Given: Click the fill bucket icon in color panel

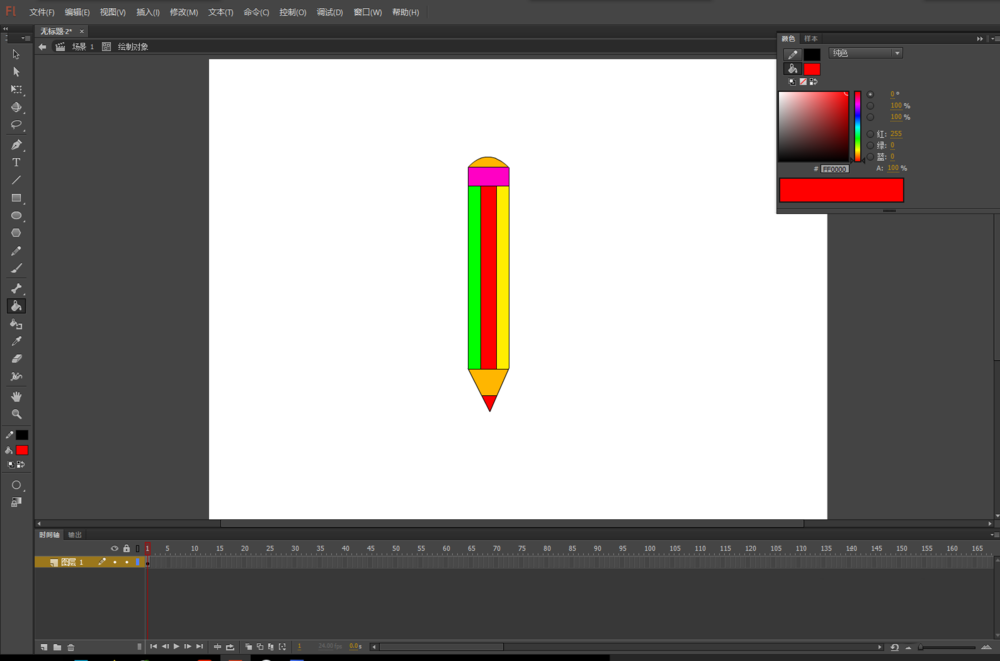Looking at the screenshot, I should click(792, 69).
